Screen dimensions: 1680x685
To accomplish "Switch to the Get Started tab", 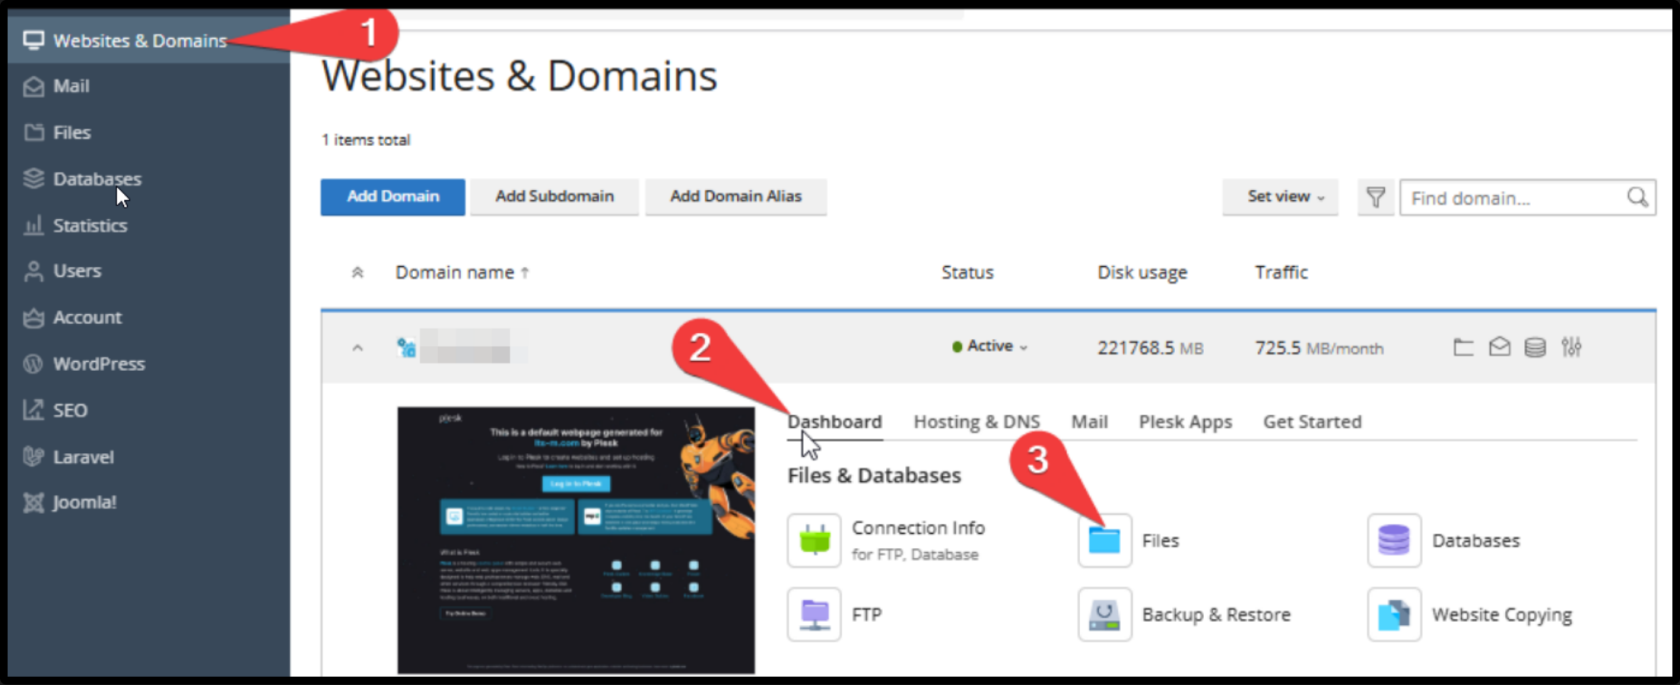I will click(1312, 422).
